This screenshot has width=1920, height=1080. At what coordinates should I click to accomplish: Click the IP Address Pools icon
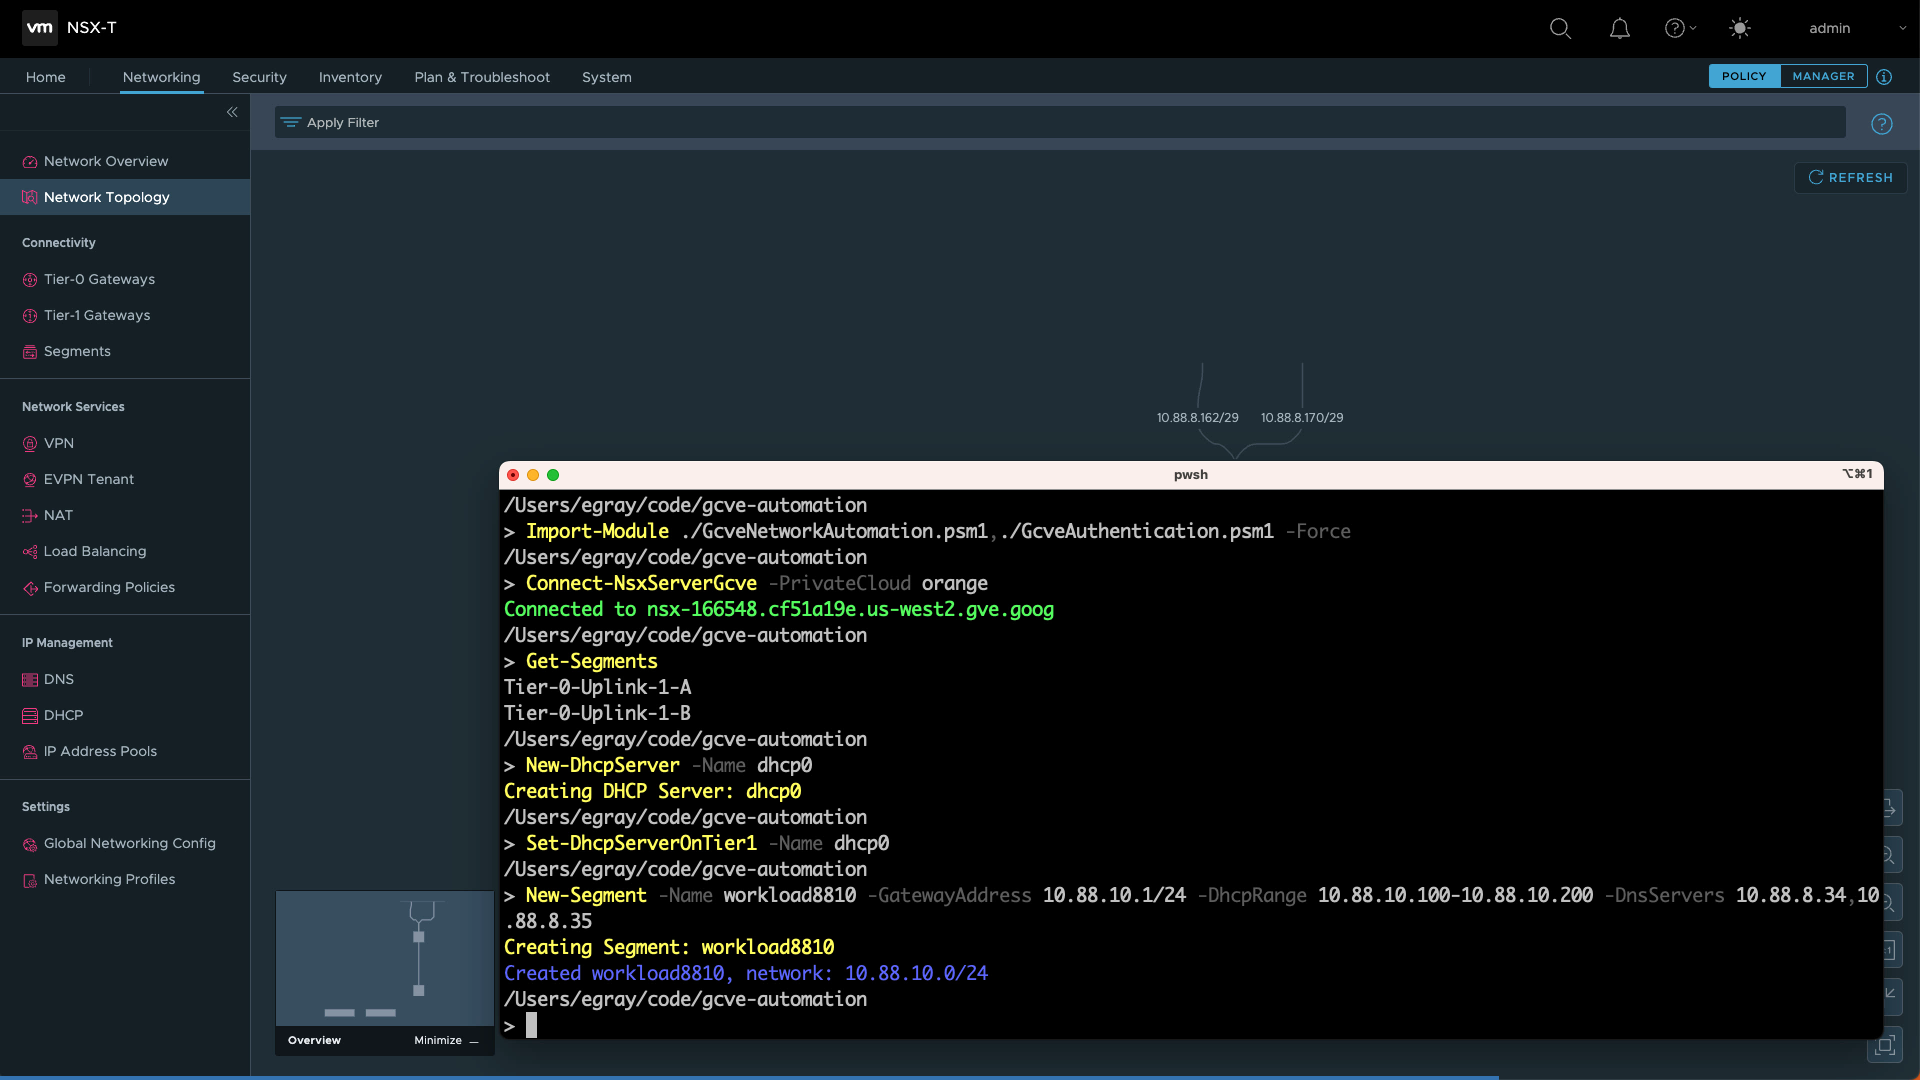coord(30,752)
